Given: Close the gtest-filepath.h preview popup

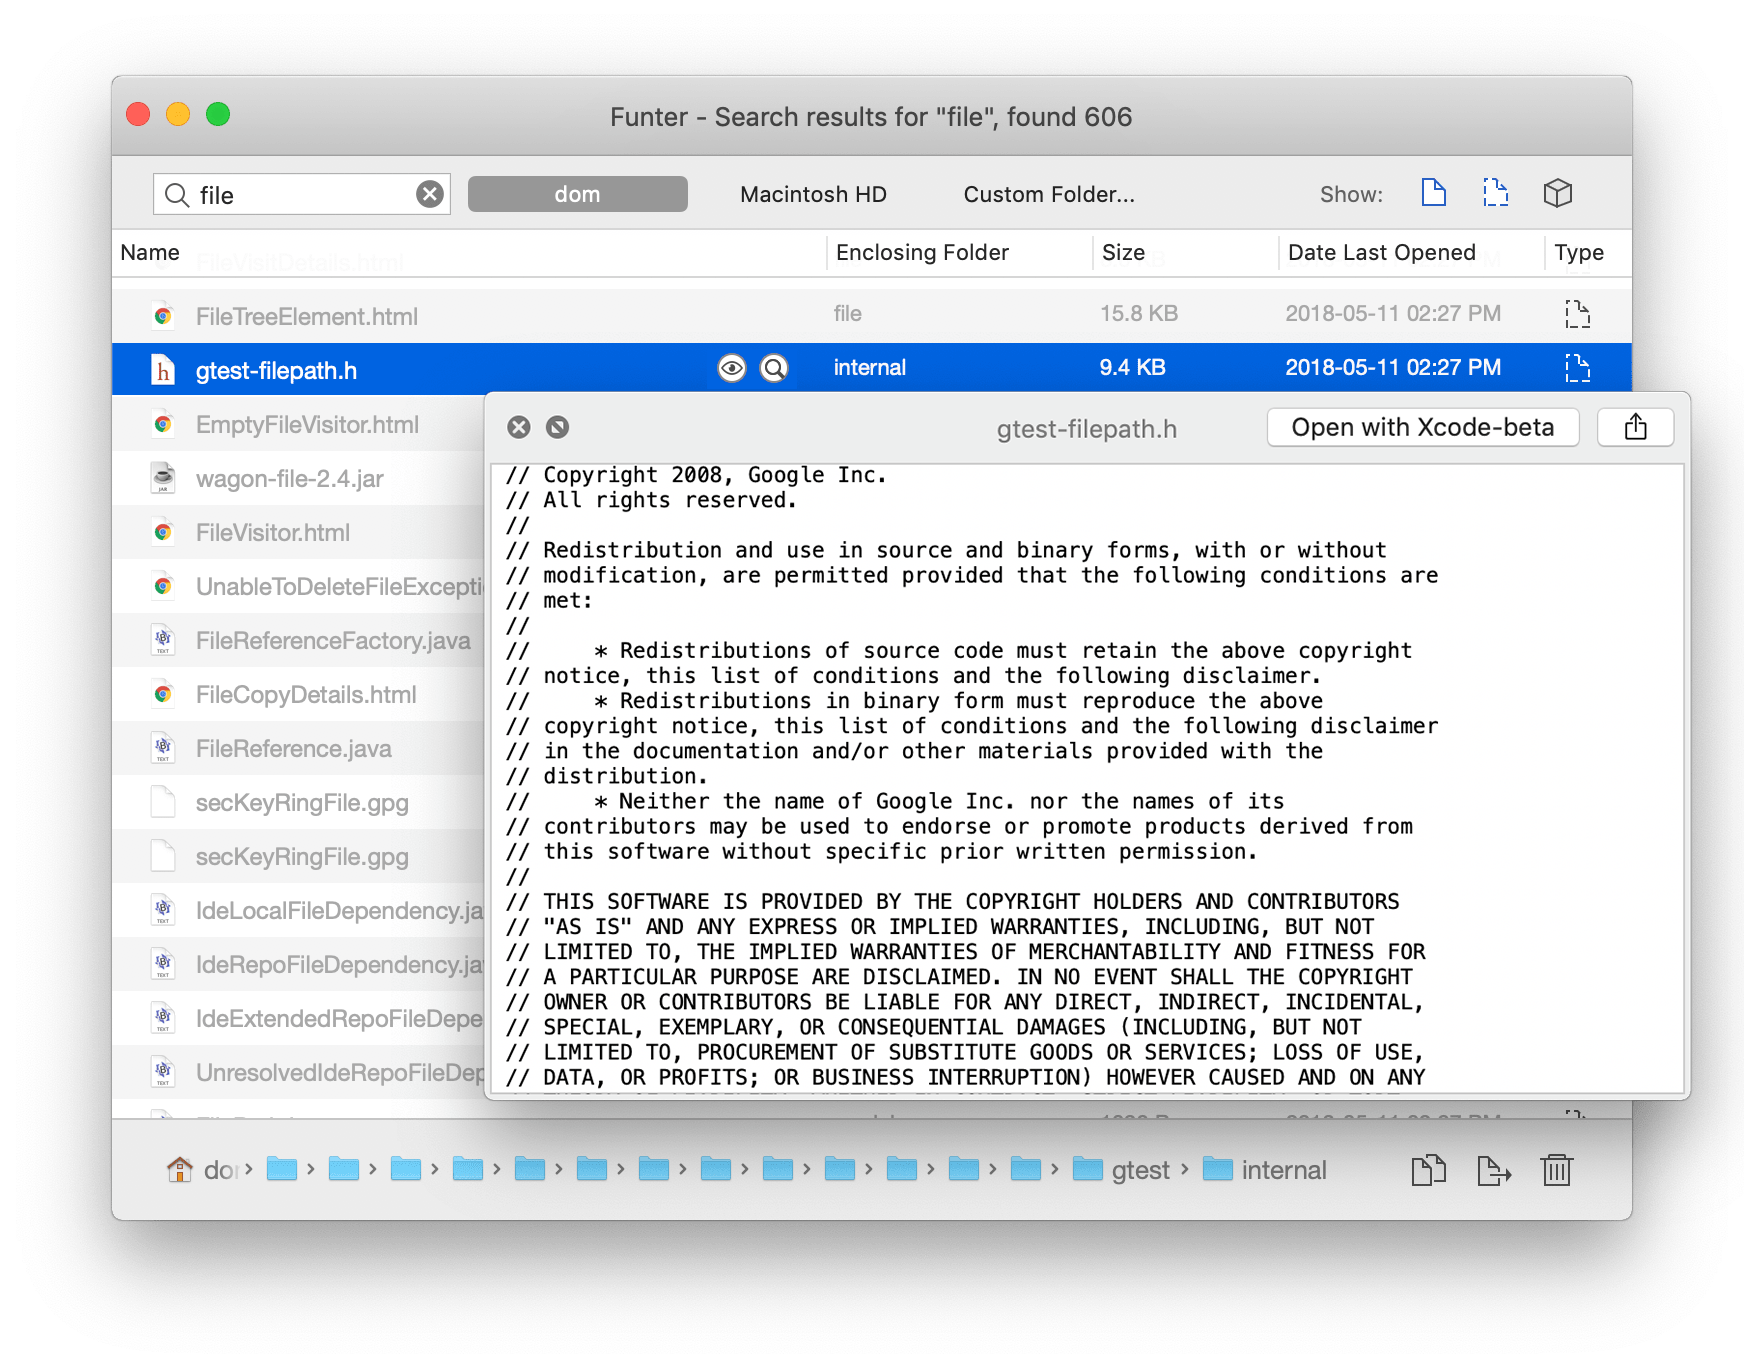Looking at the screenshot, I should coord(519,427).
